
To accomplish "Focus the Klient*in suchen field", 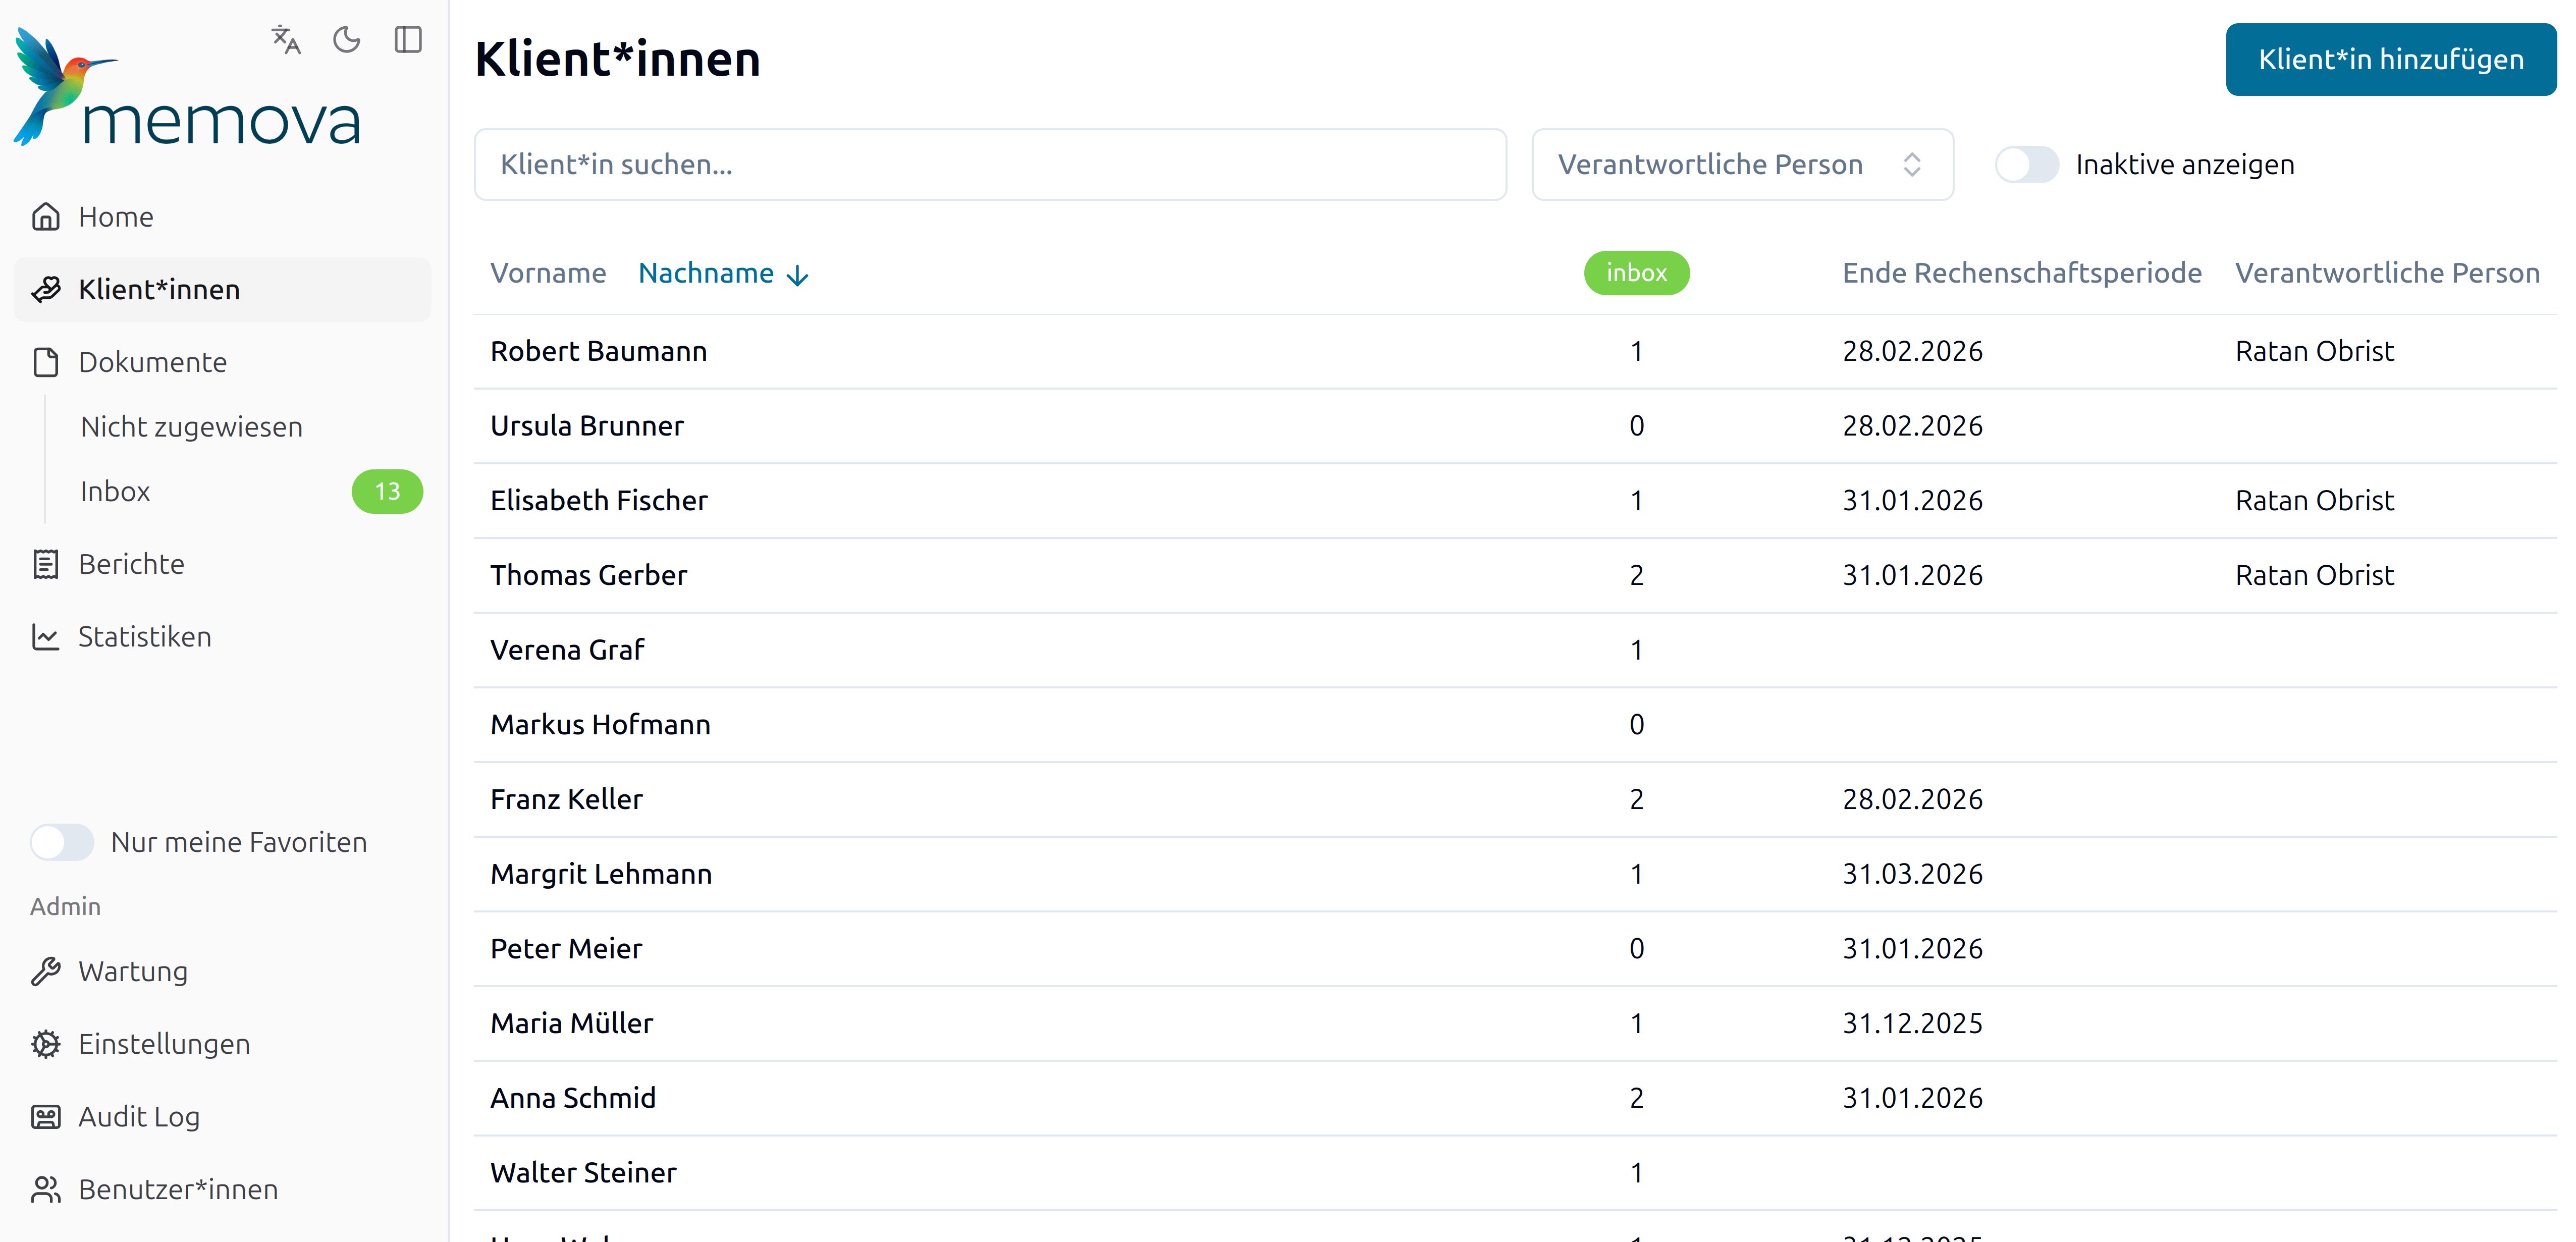I will (989, 165).
